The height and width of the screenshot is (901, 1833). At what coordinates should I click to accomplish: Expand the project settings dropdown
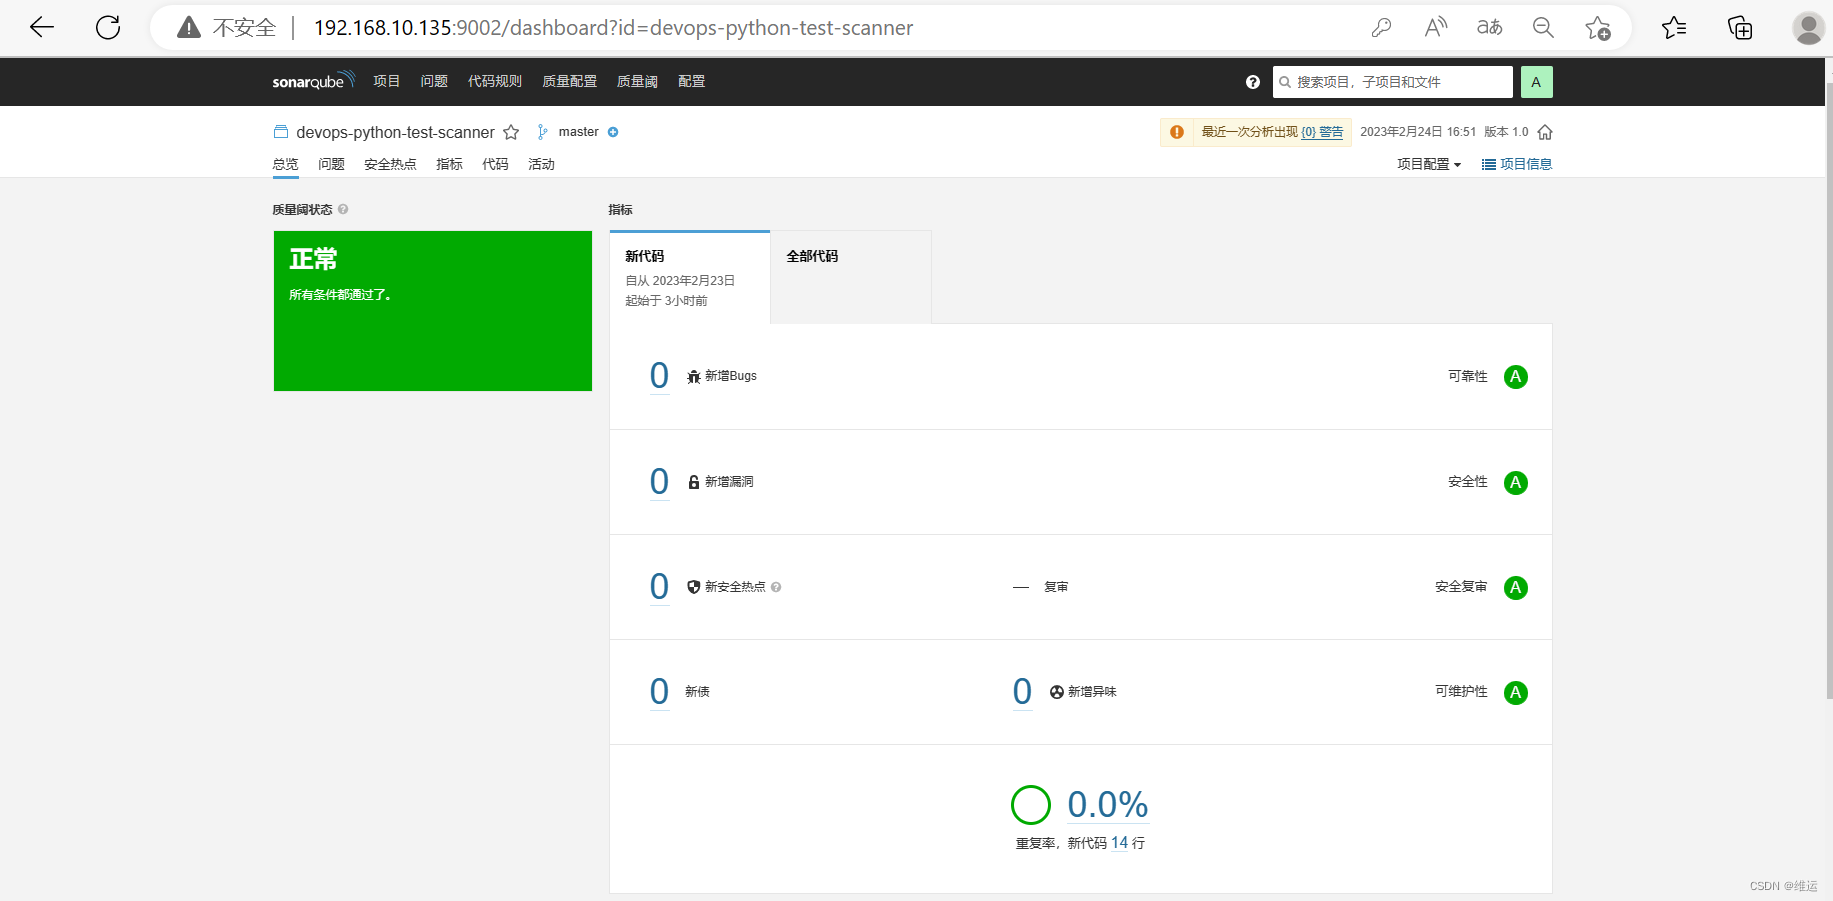point(1429,164)
